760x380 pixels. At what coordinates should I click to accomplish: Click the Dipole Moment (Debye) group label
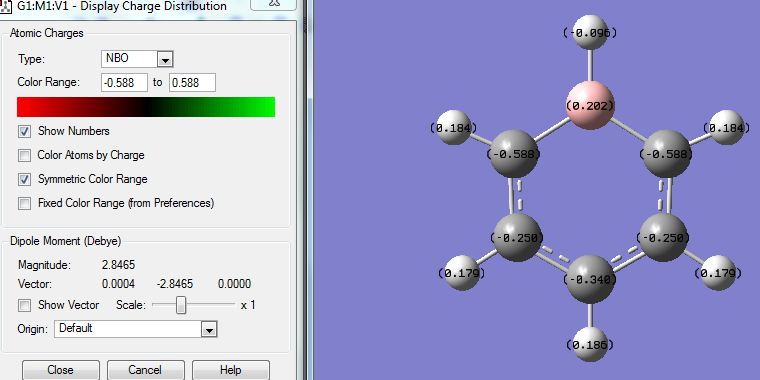65,241
